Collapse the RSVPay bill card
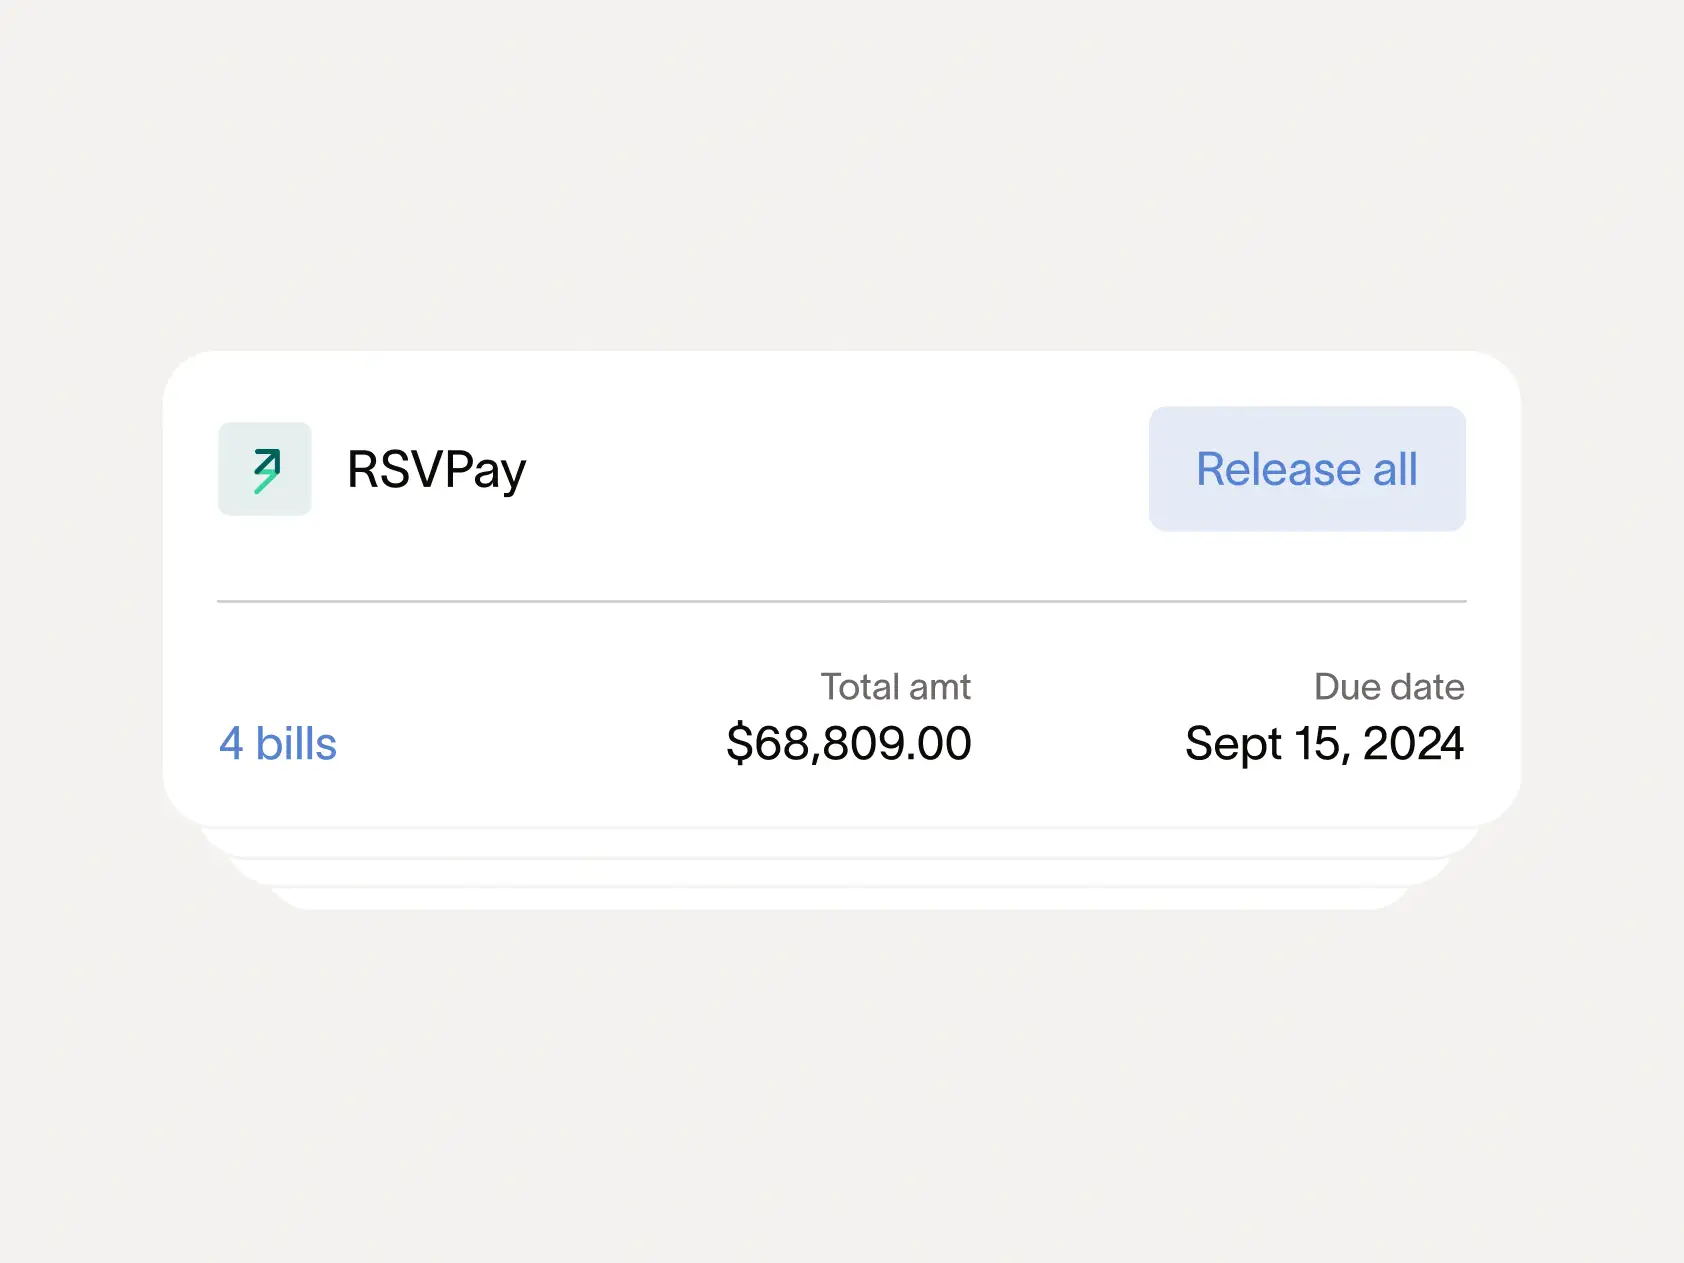The height and width of the screenshot is (1263, 1684). click(x=842, y=469)
